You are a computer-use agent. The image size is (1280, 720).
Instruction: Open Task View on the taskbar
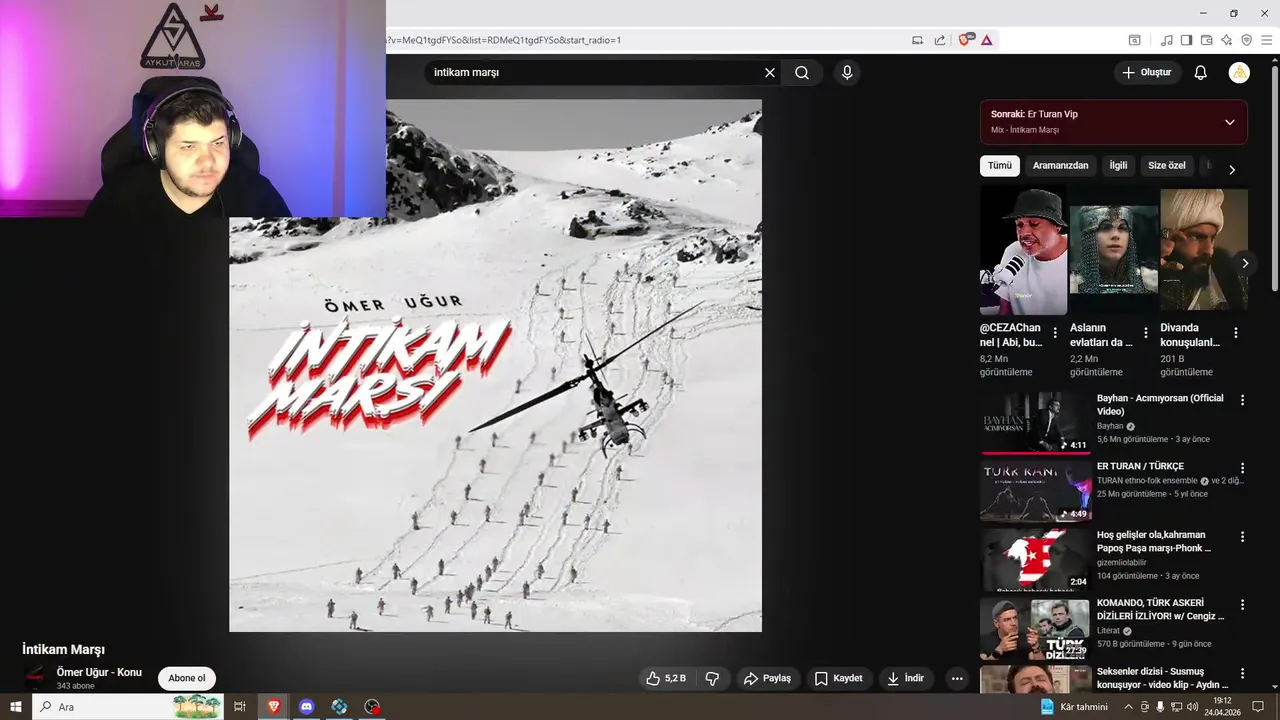pos(240,707)
